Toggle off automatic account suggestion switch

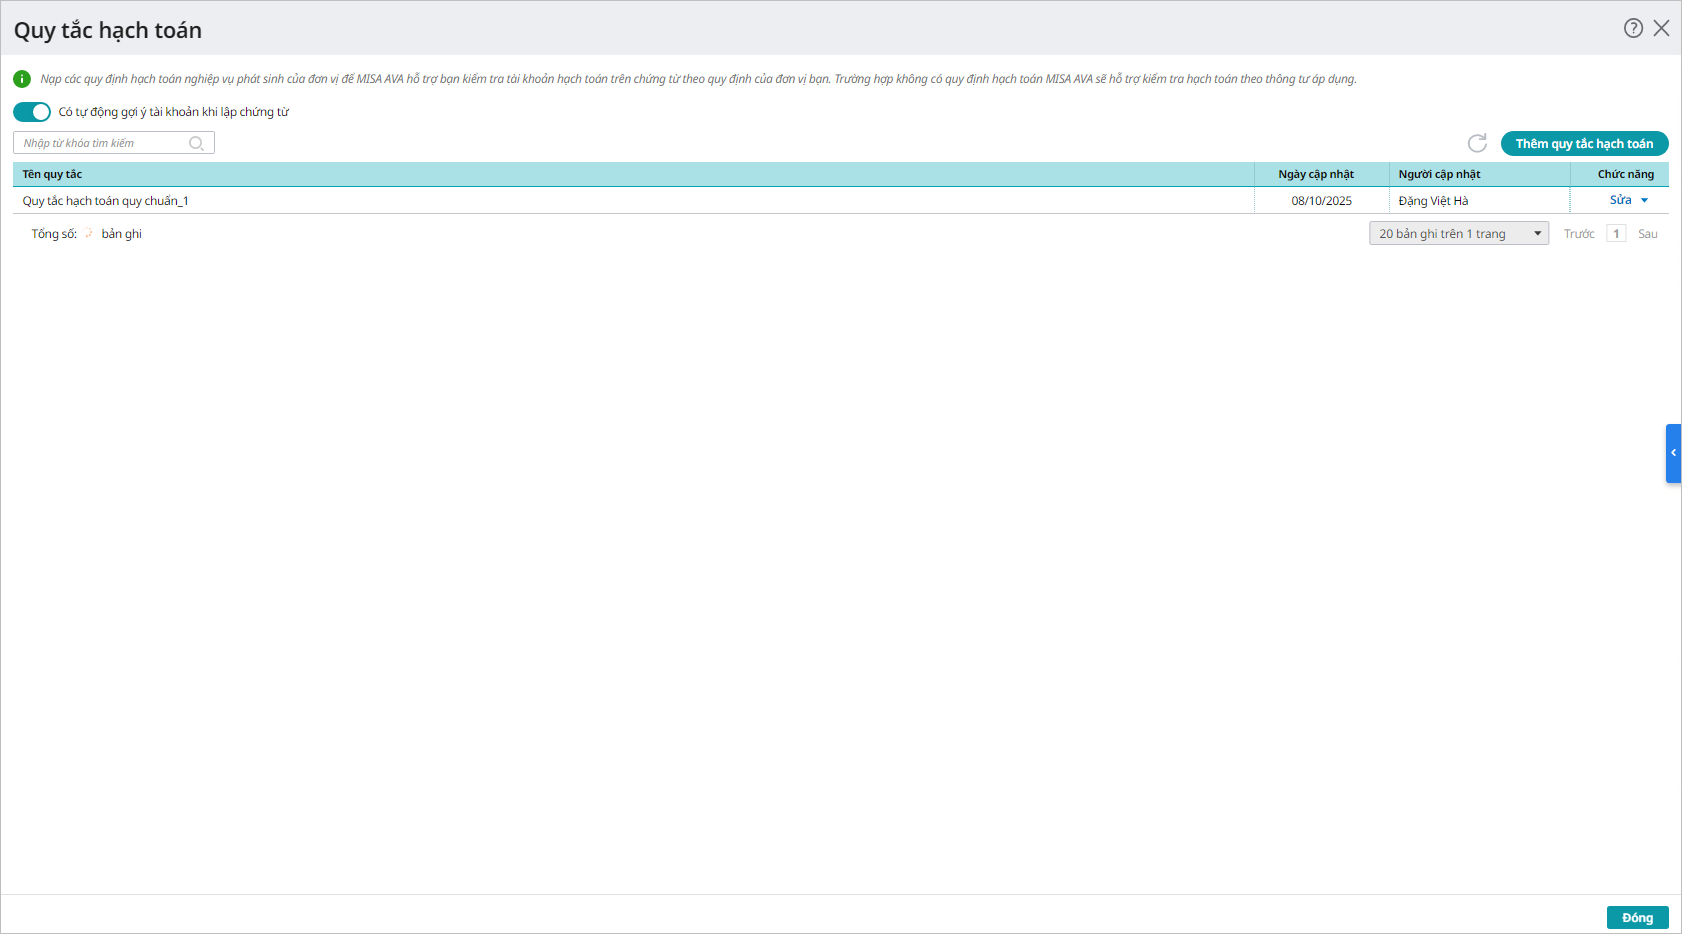pyautogui.click(x=32, y=112)
